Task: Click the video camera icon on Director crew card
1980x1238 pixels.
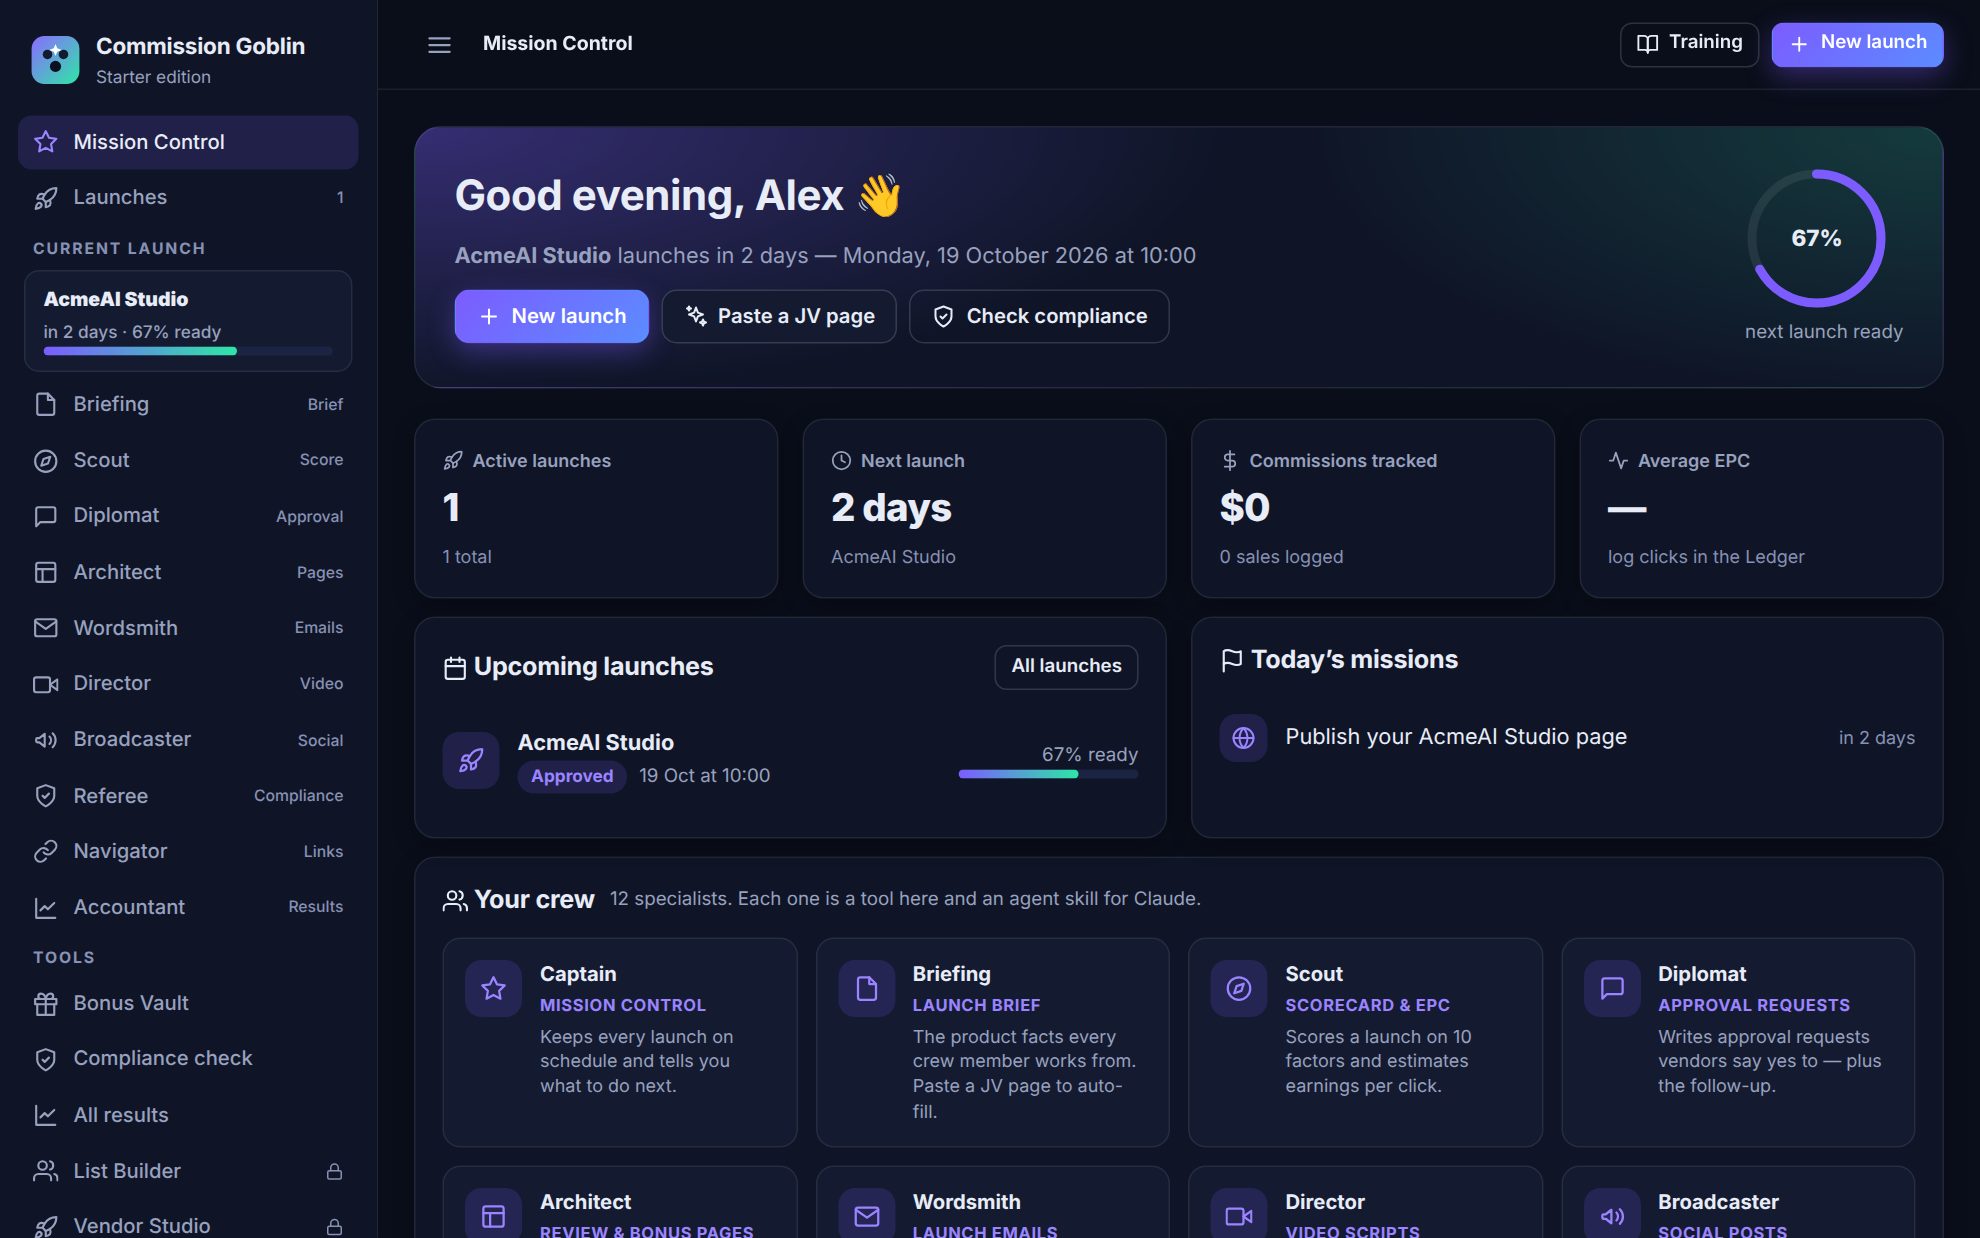Action: pyautogui.click(x=1239, y=1214)
